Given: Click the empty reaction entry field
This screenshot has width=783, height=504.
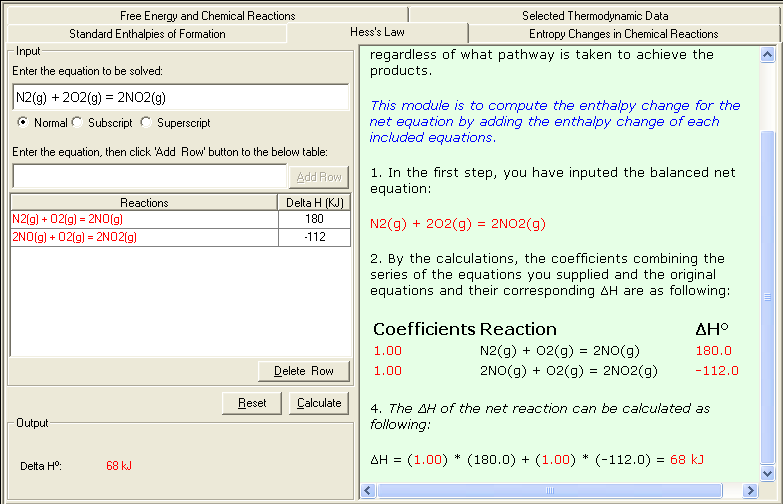Looking at the screenshot, I should pos(149,176).
